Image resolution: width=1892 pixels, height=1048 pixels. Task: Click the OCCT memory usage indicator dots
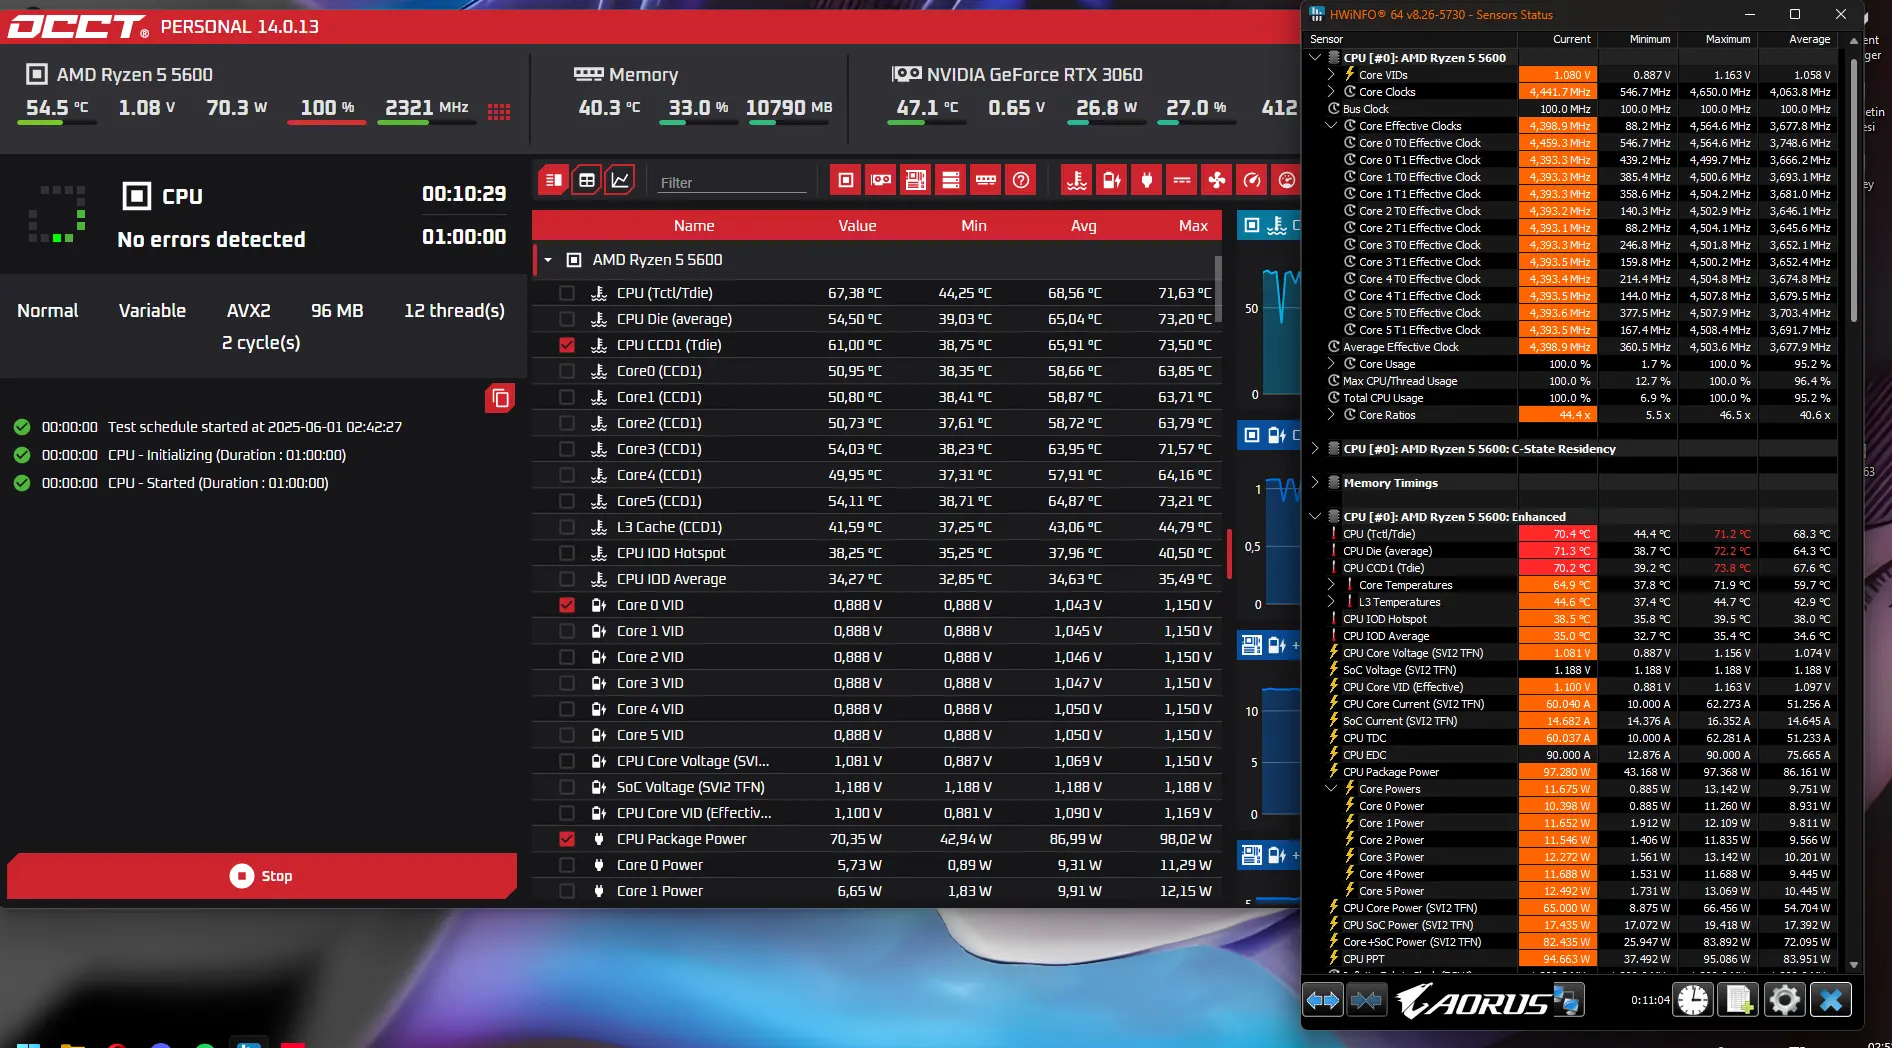pyautogui.click(x=499, y=112)
